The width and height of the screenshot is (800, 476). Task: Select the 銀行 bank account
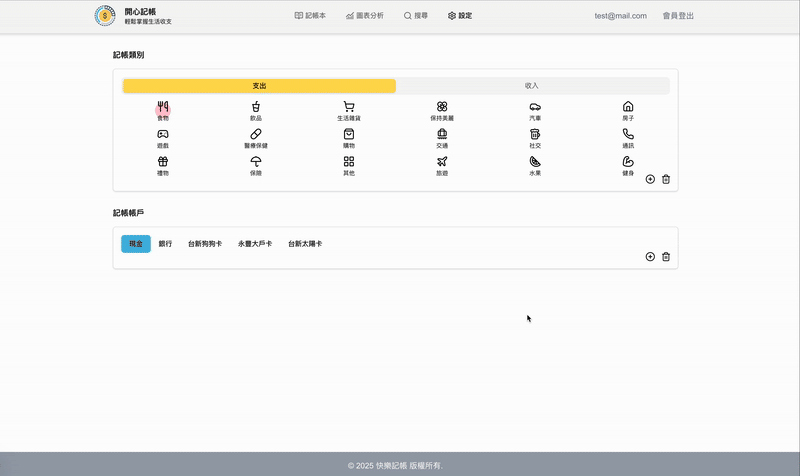click(165, 244)
